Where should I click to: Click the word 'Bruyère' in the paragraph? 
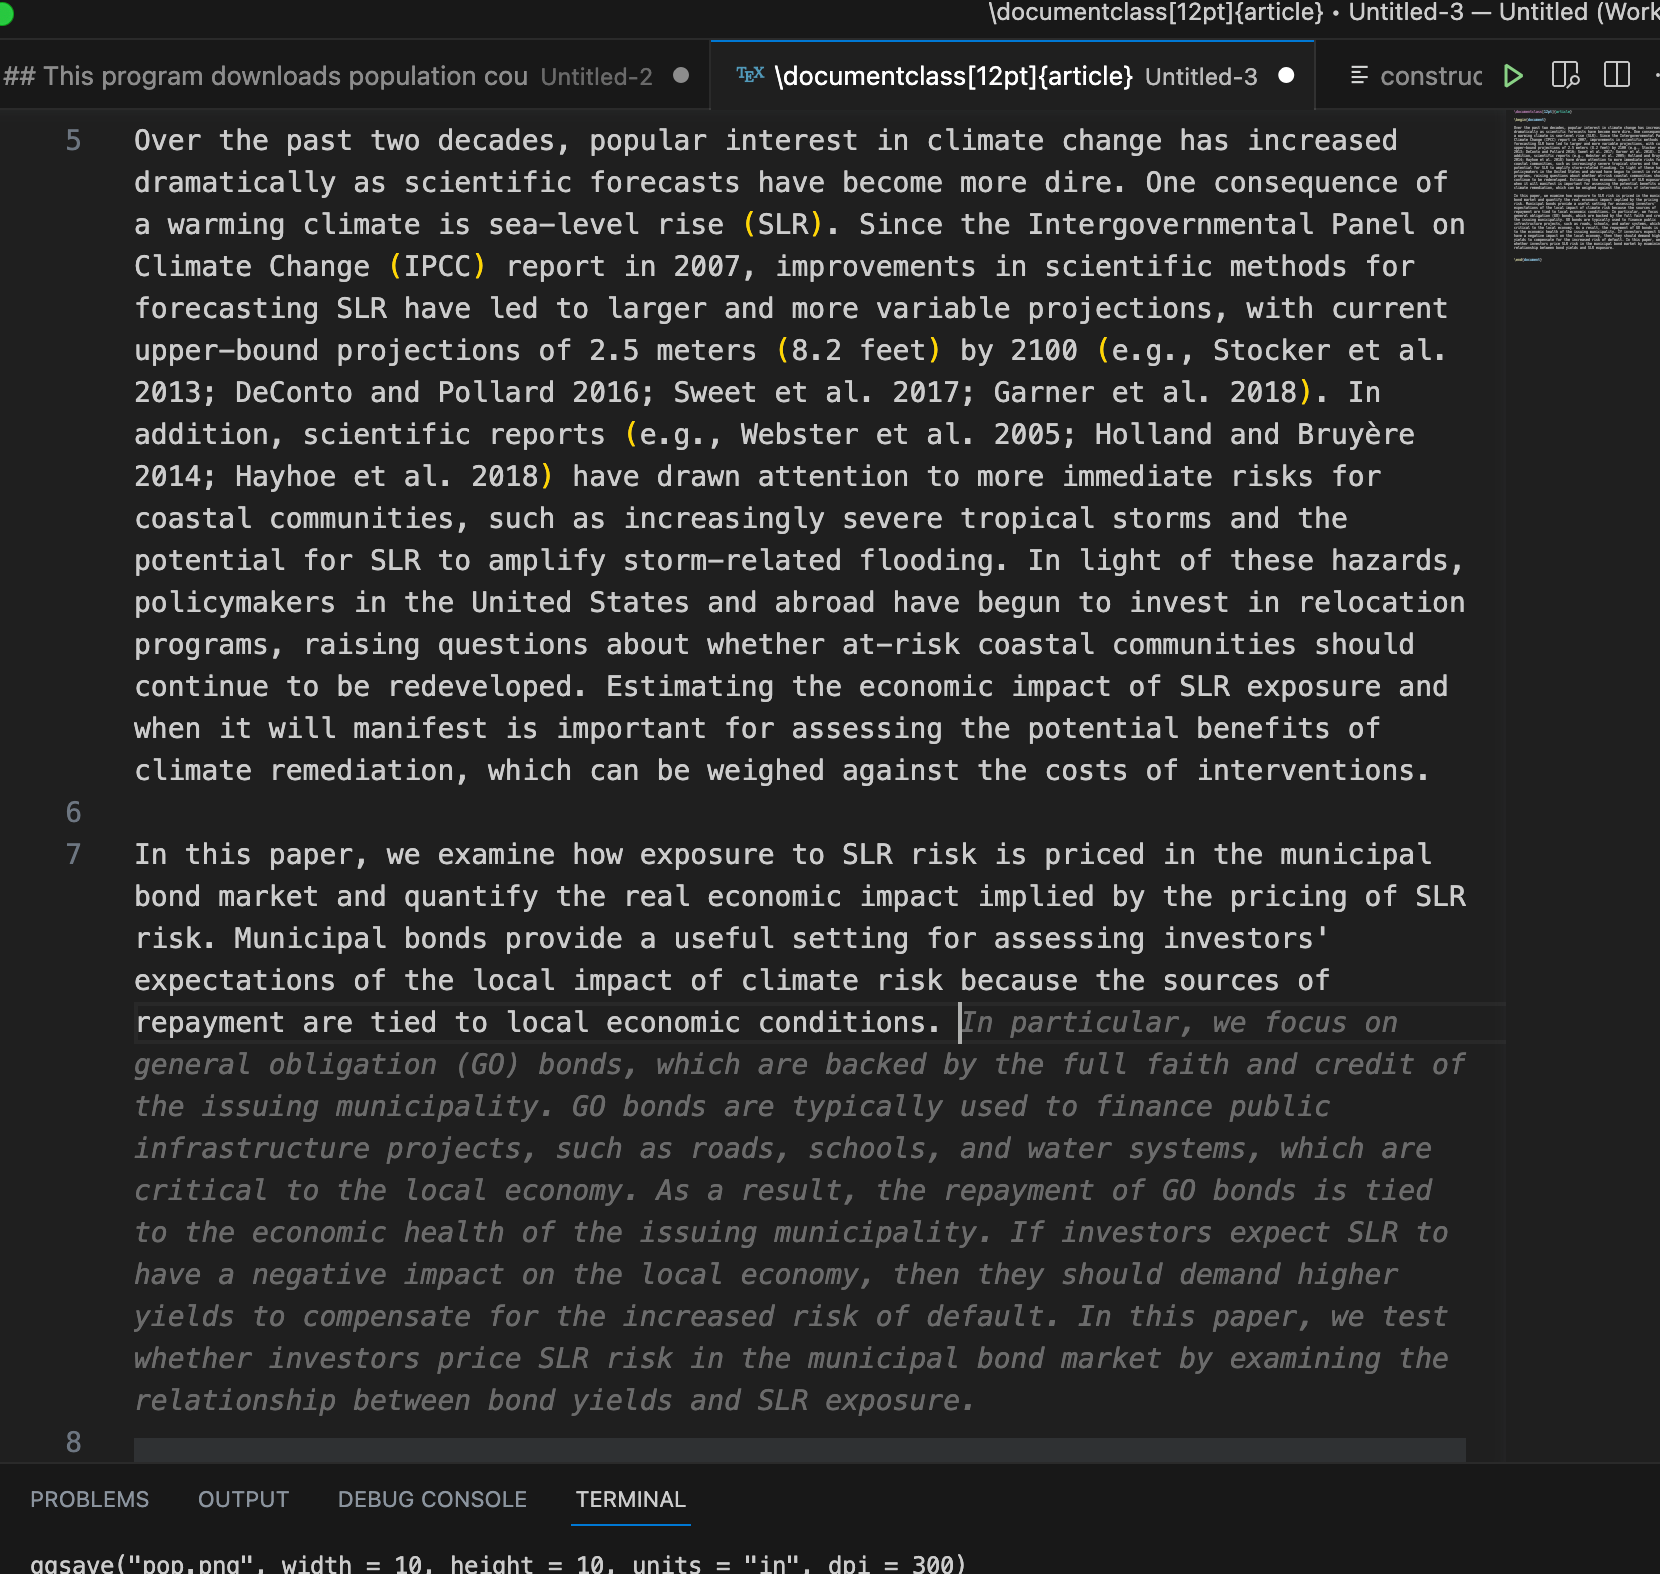point(1356,435)
